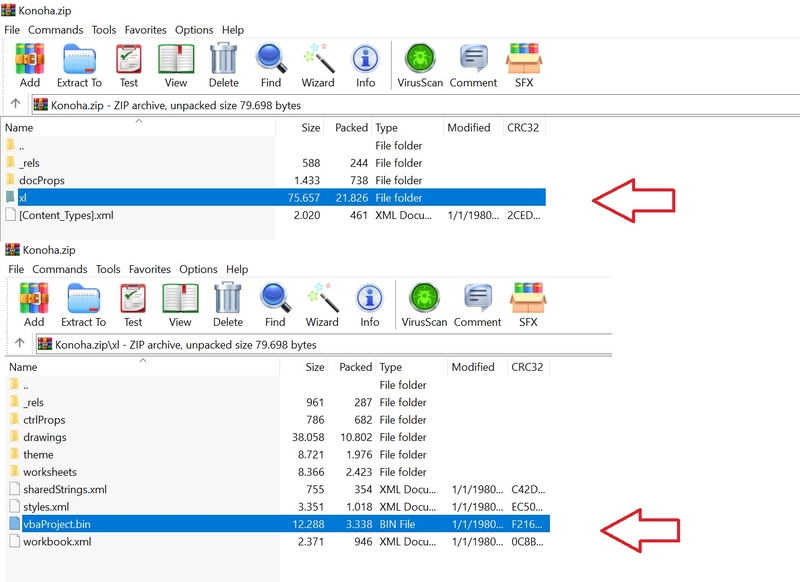
Task: Click Find magnifier icon in upper window
Action: pos(271,66)
